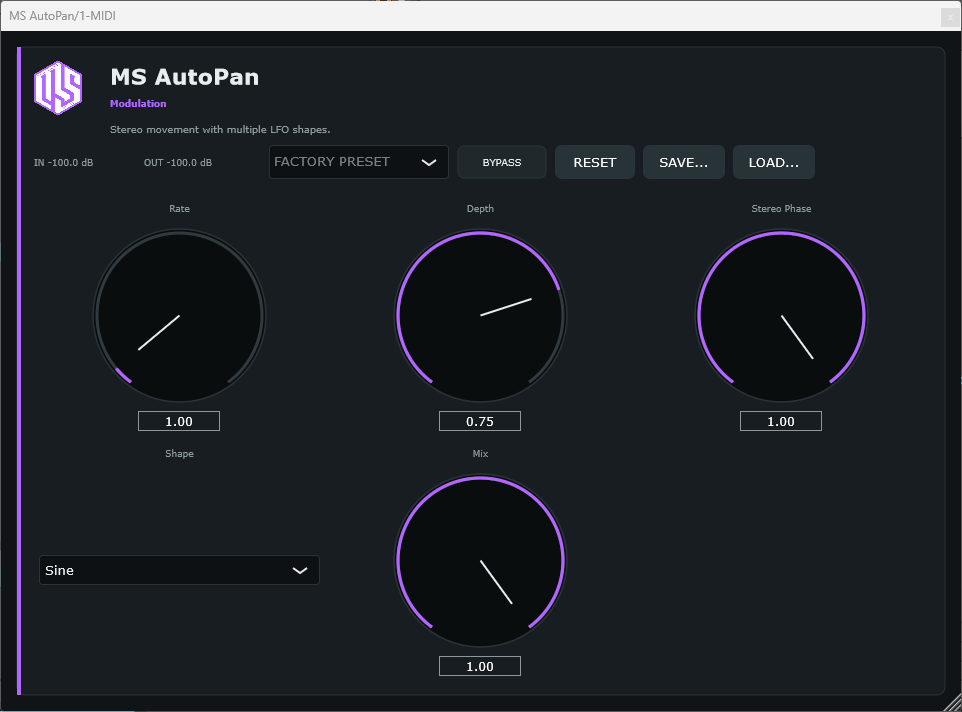
Task: Click the Mix knob
Action: pos(480,561)
